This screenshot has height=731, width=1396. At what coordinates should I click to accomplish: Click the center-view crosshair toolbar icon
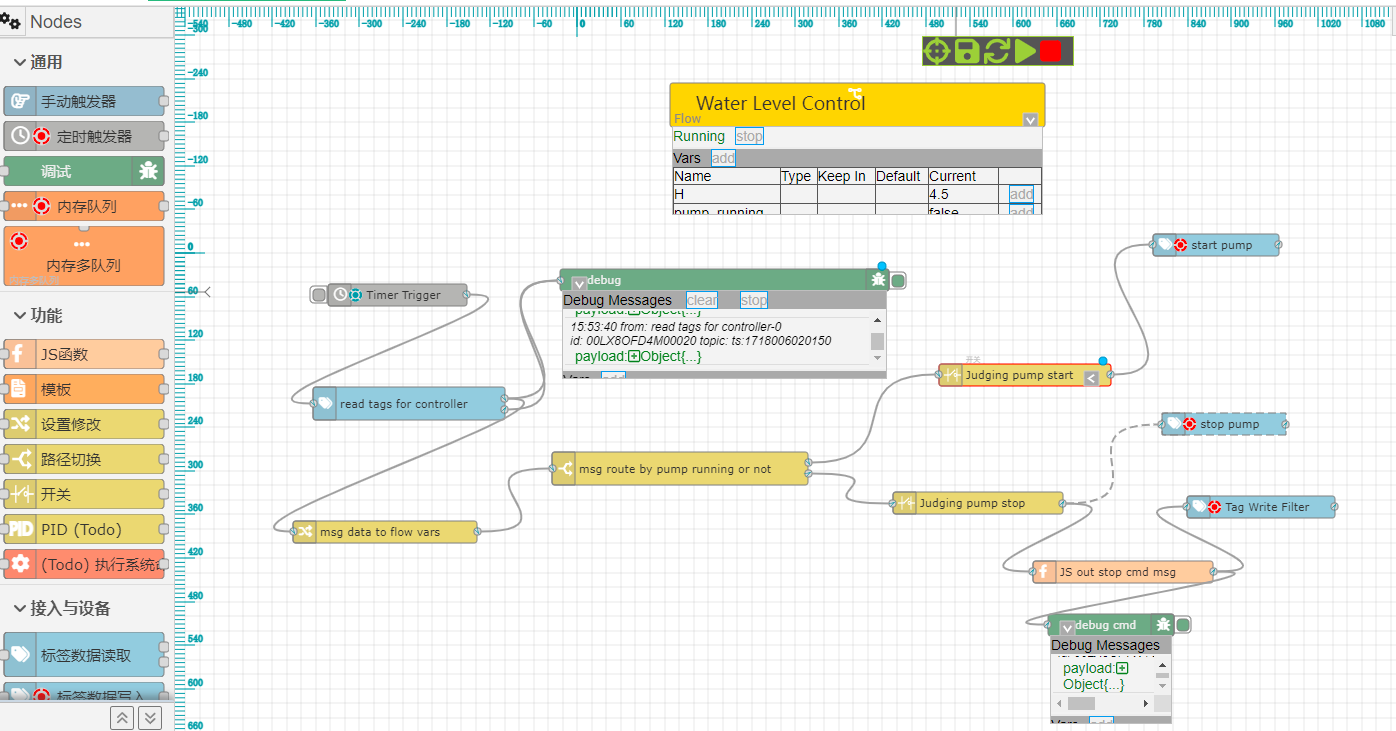pos(937,51)
